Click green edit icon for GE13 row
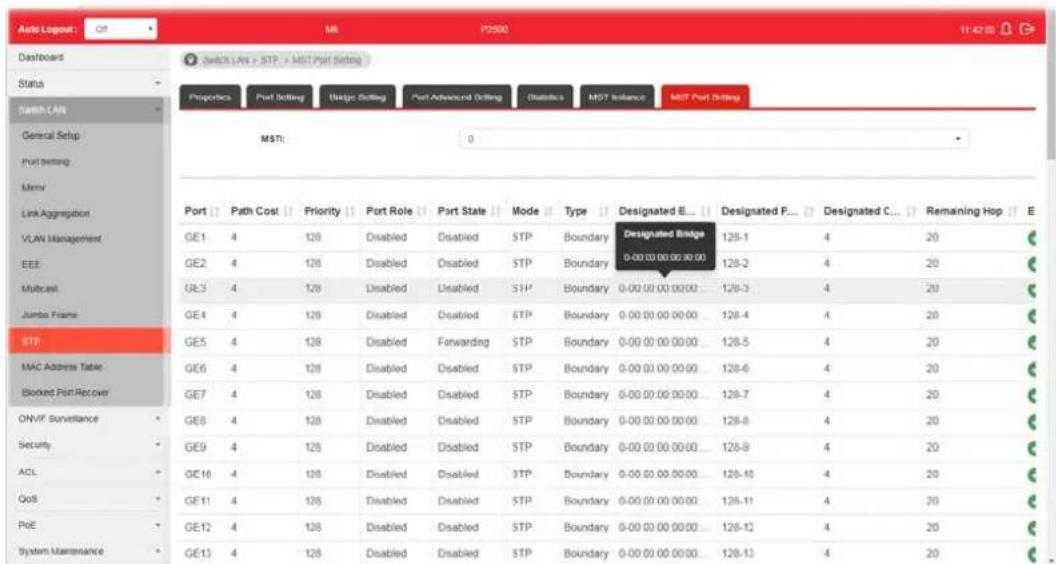The image size is (1056, 564). click(1031, 553)
